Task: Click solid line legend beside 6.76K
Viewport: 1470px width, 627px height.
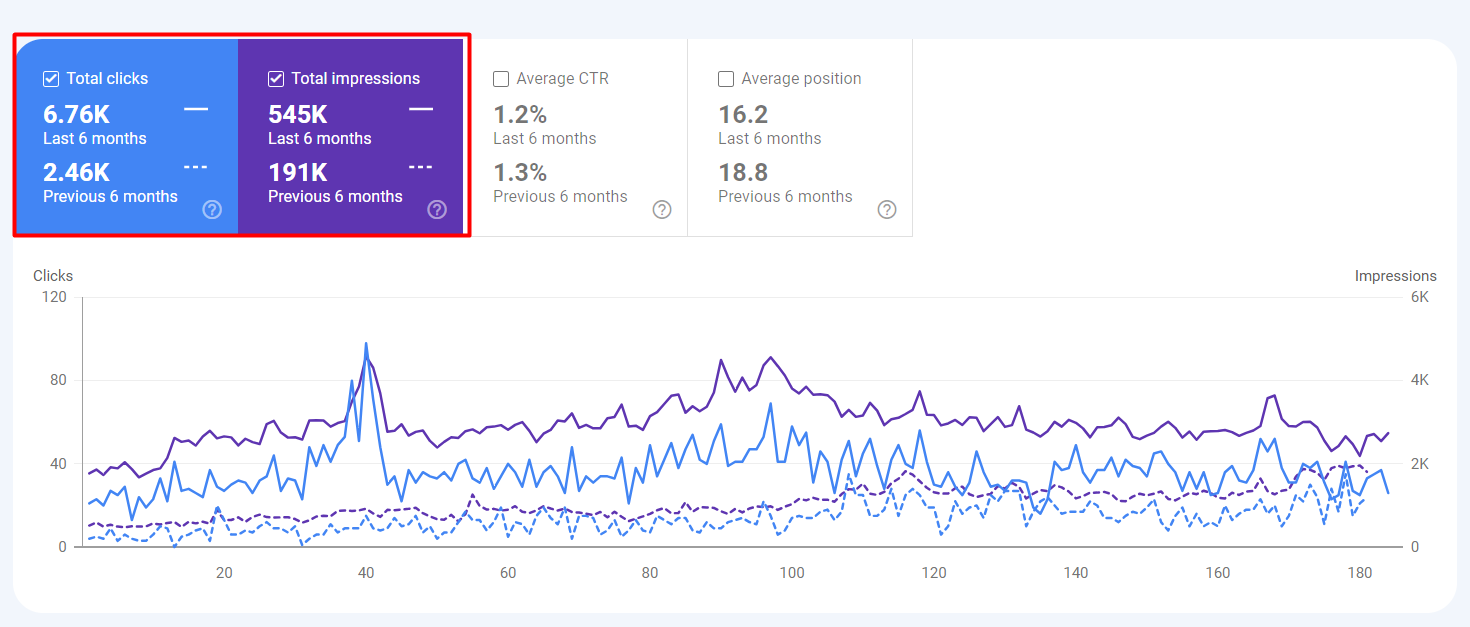Action: [196, 109]
